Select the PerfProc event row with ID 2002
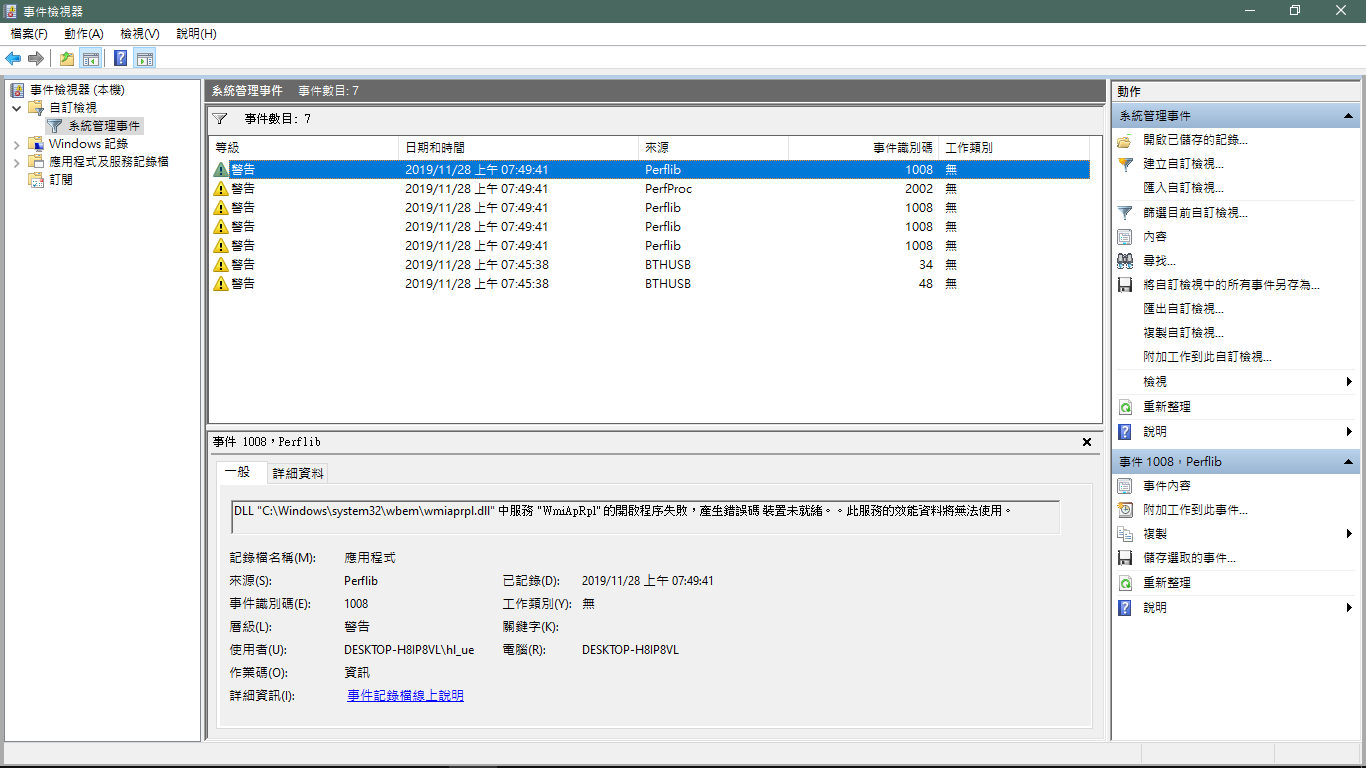The image size is (1366, 768). [x=649, y=189]
